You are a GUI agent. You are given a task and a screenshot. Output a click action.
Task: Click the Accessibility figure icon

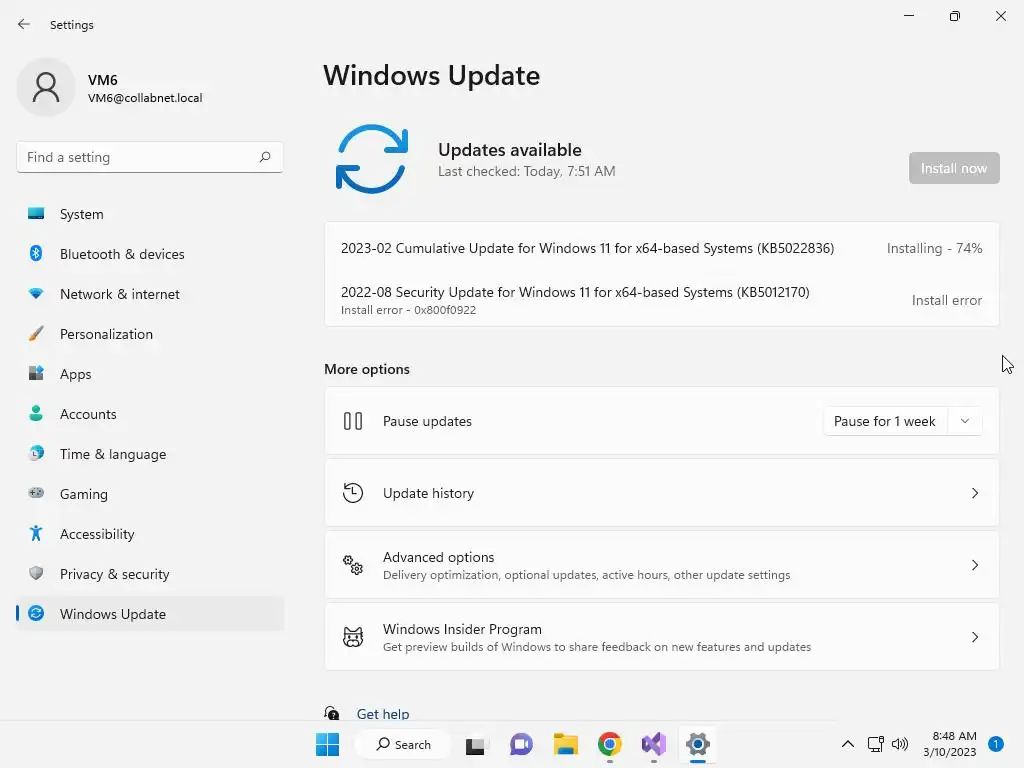click(x=36, y=534)
